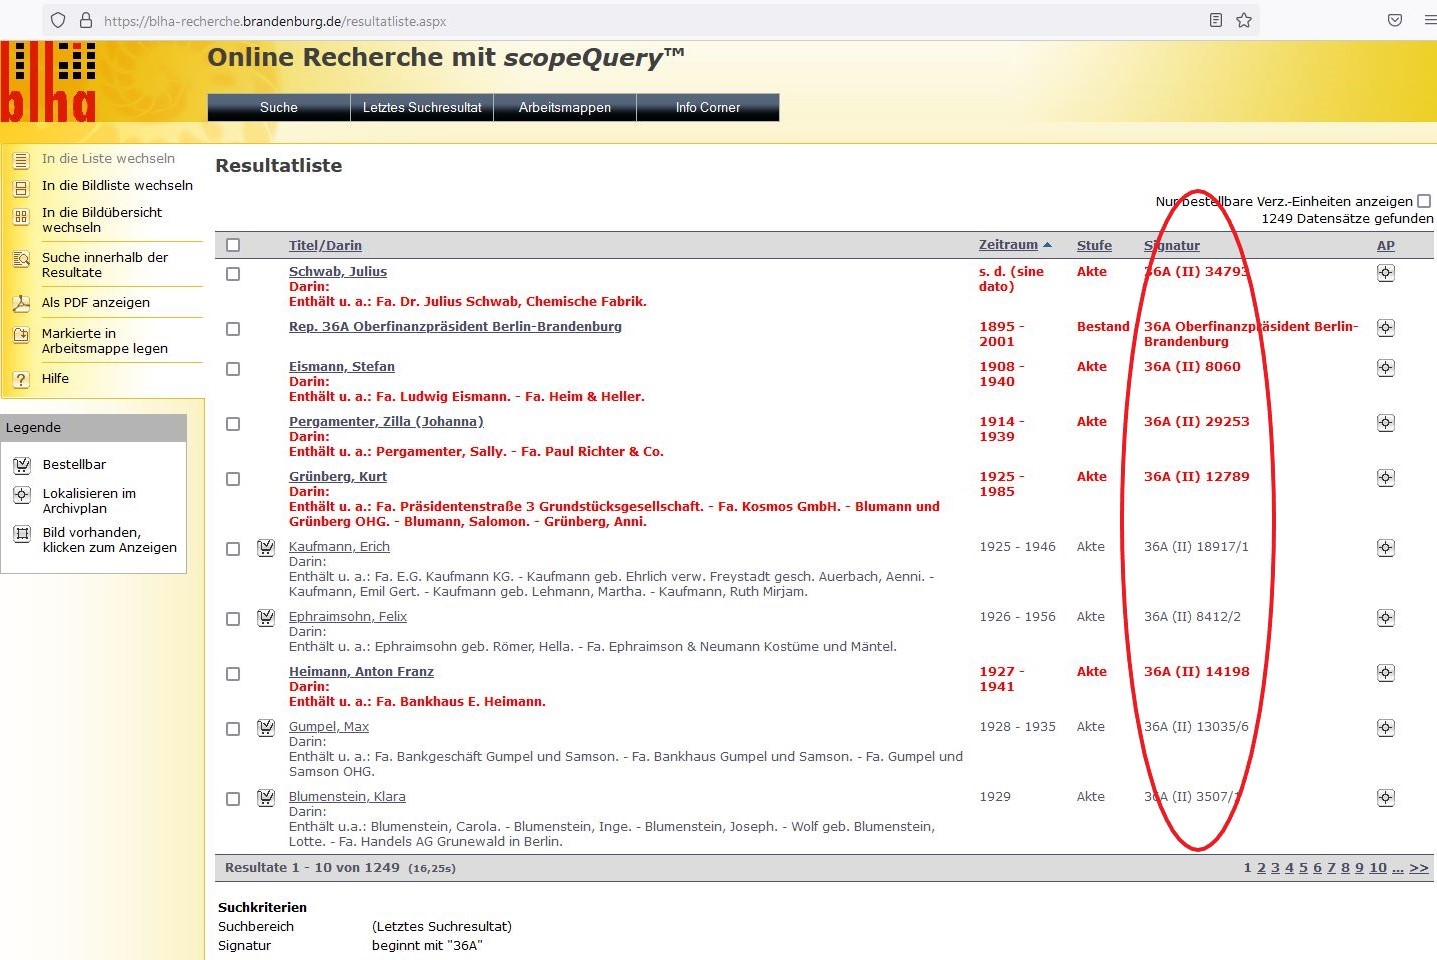Check the box for Eismann, Stefan
Image resolution: width=1437 pixels, height=960 pixels.
click(233, 369)
